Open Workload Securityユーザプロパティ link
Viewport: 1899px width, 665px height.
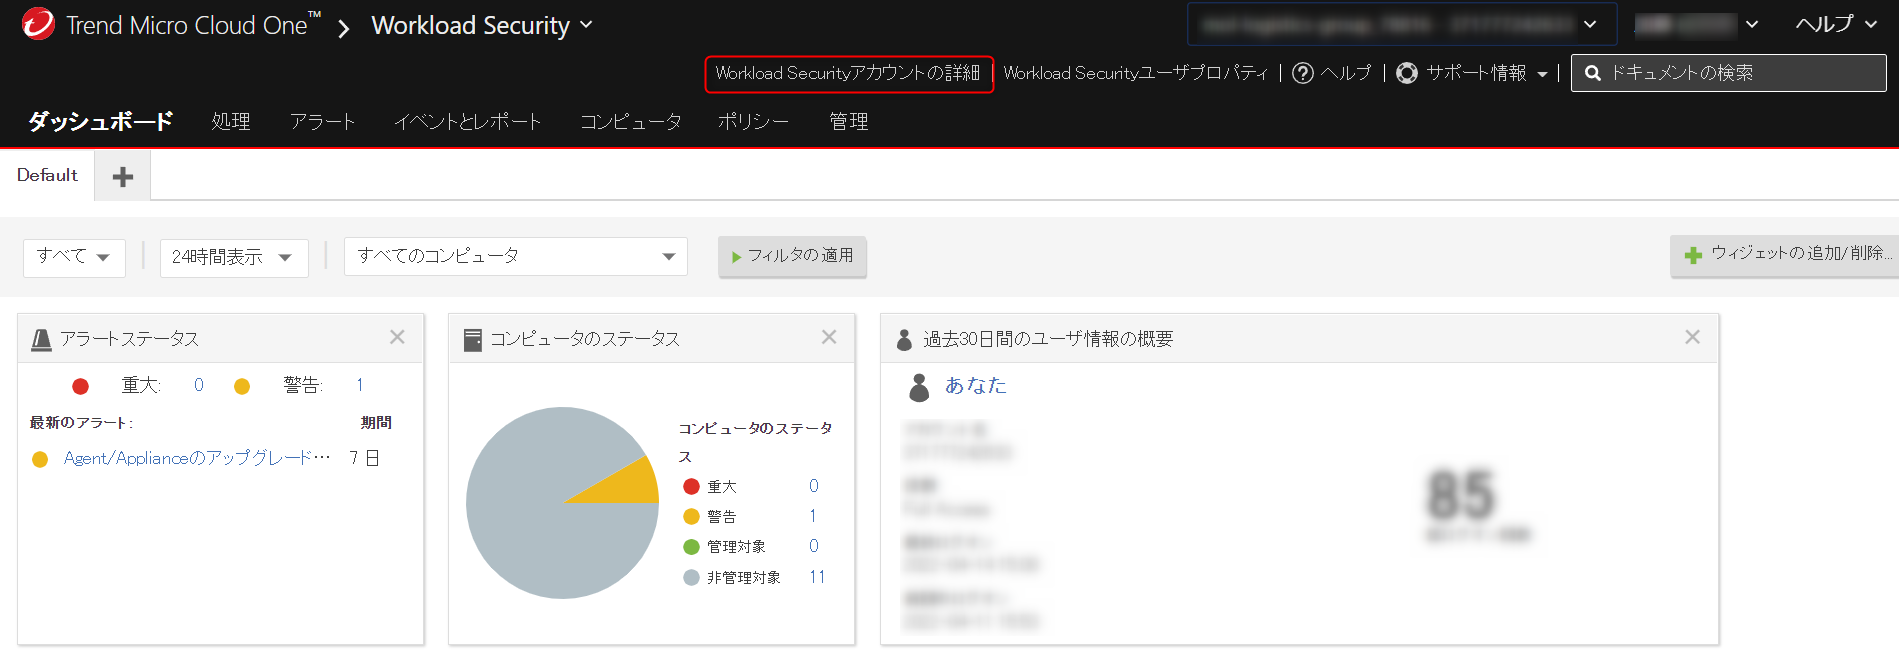[x=1135, y=73]
